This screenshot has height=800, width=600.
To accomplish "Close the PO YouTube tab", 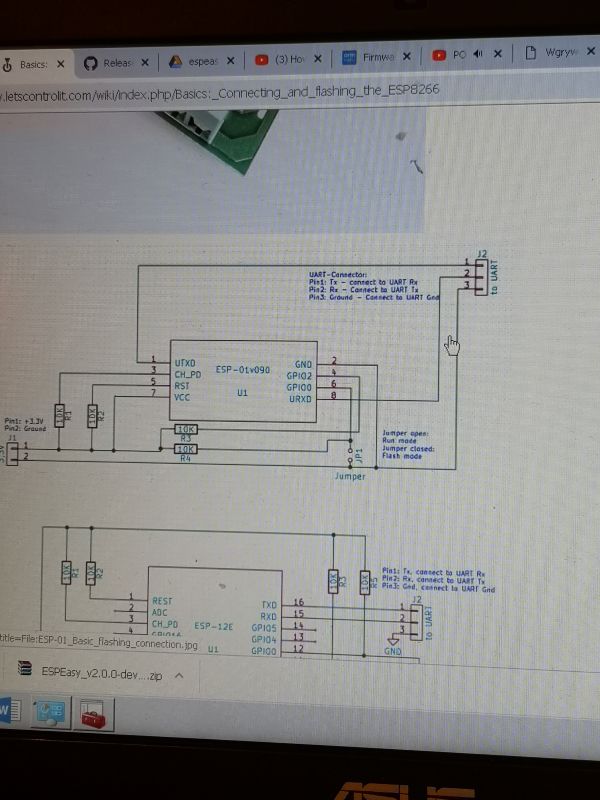I will pos(498,54).
